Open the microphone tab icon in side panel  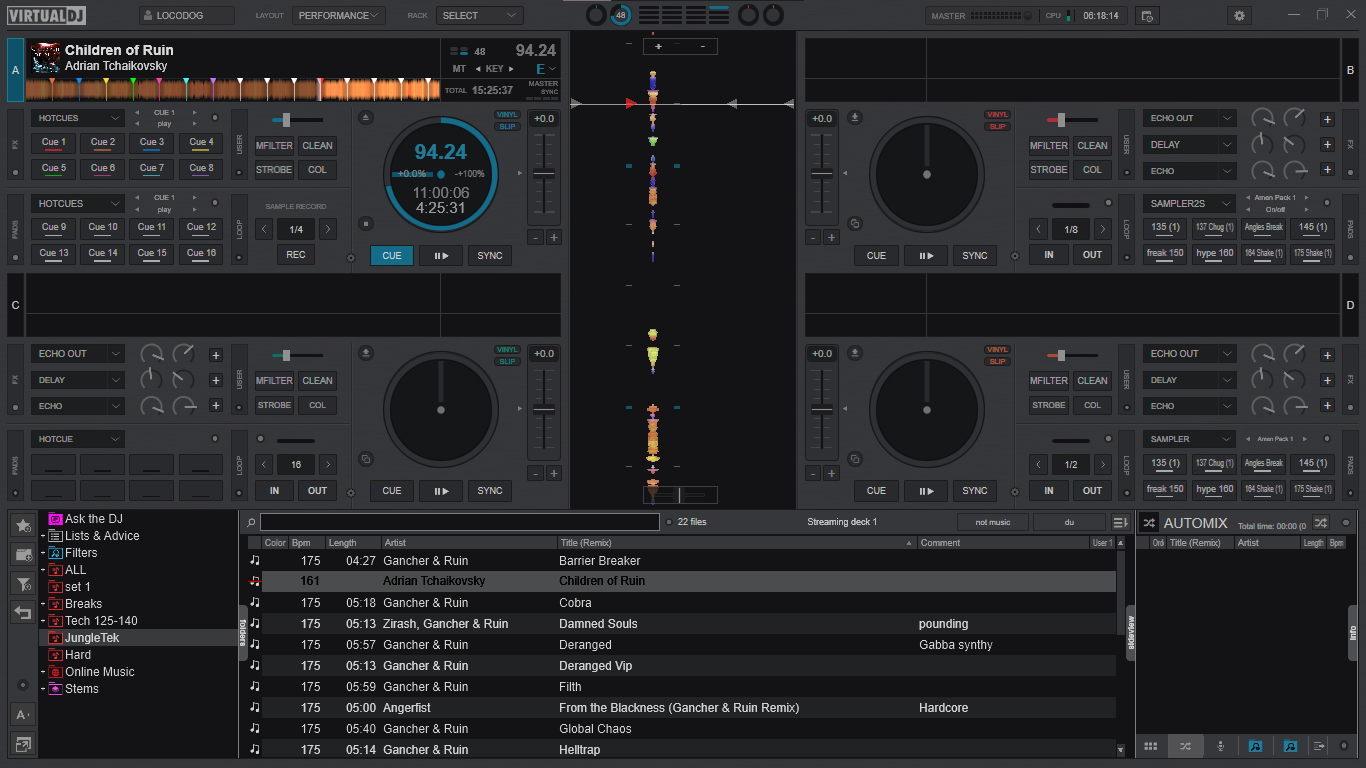click(1220, 746)
